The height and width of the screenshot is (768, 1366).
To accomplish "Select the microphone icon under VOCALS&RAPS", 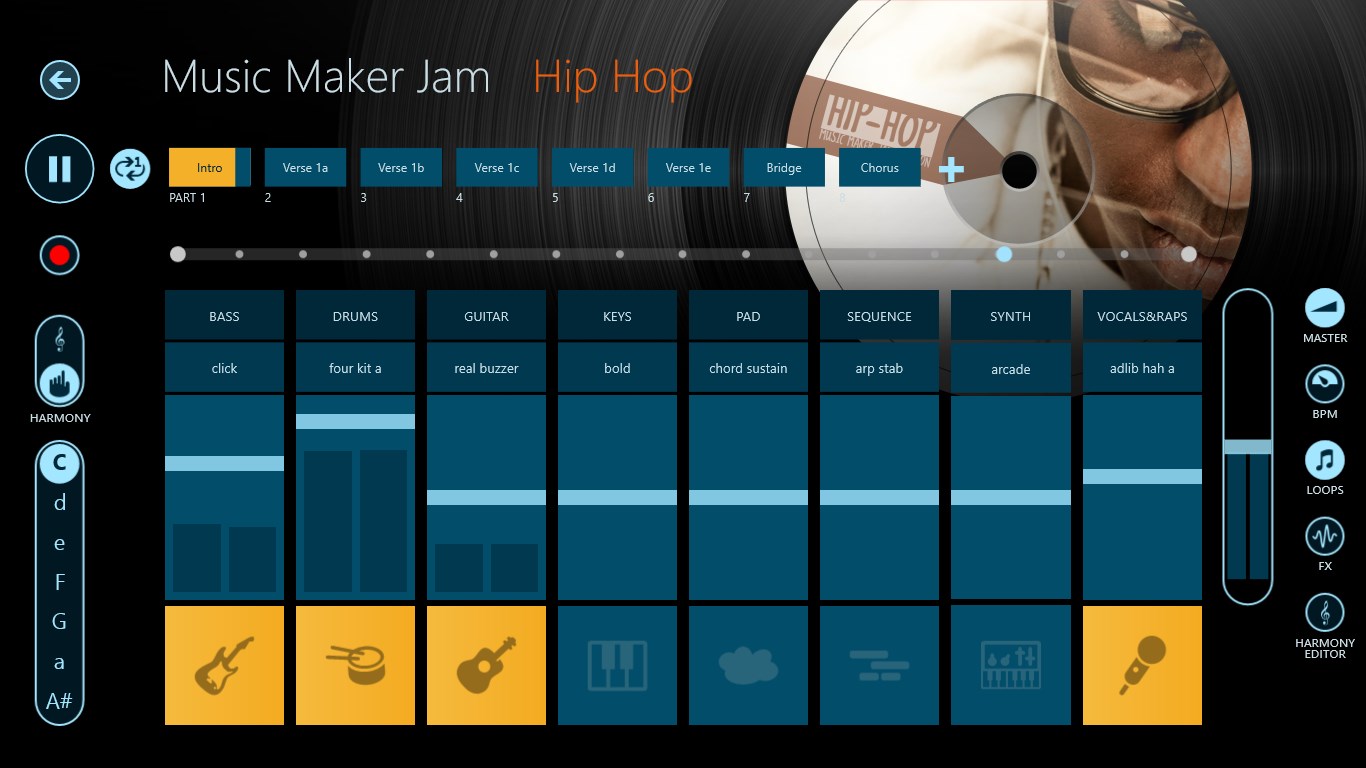I will tap(1142, 665).
